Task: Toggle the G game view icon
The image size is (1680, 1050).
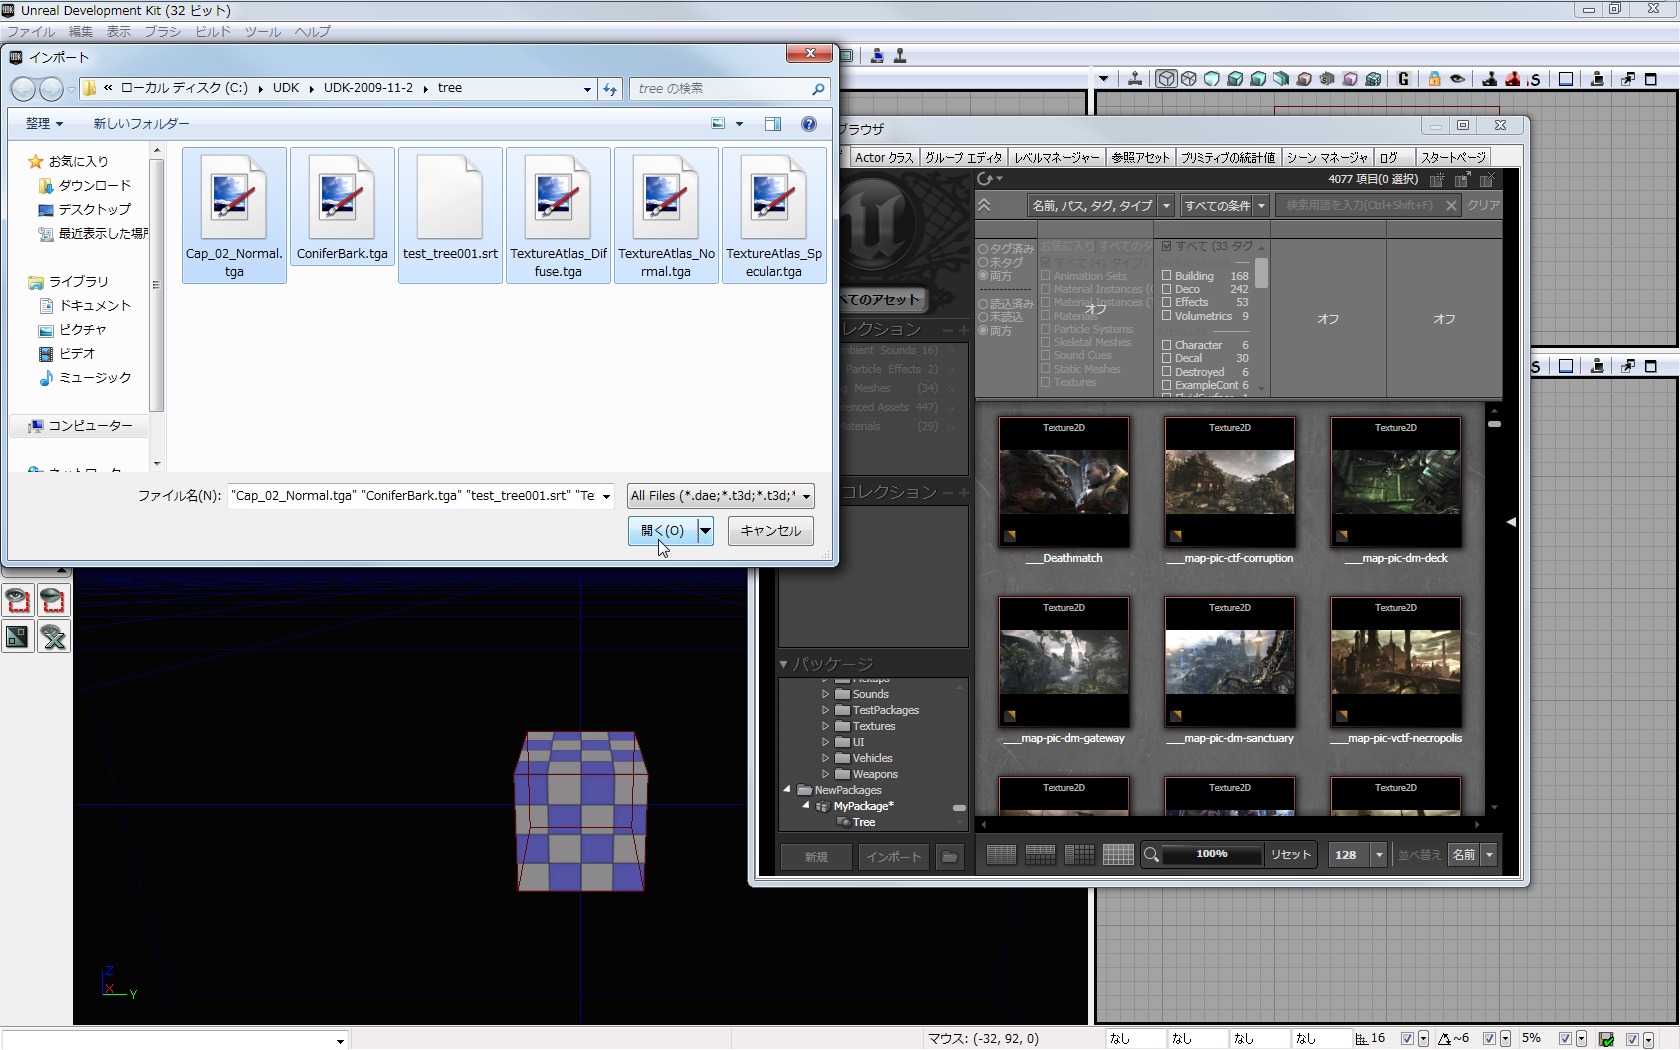Action: pyautogui.click(x=1403, y=79)
